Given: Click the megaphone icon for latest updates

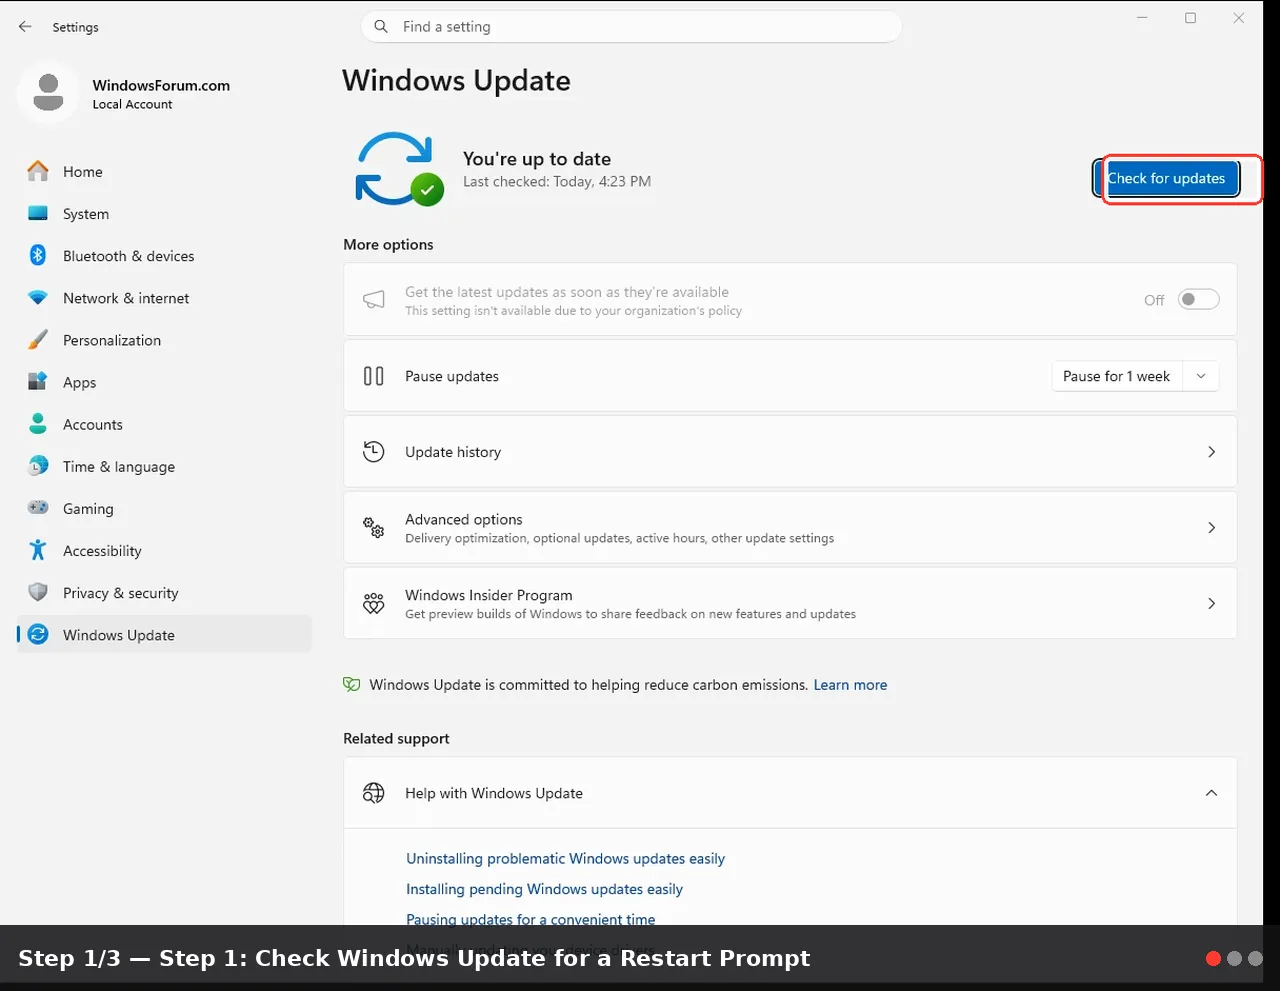Looking at the screenshot, I should tap(374, 300).
